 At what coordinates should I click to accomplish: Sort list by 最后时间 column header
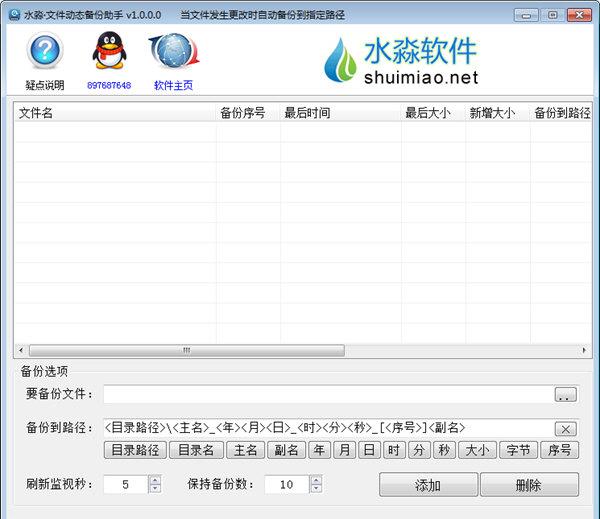click(339, 113)
